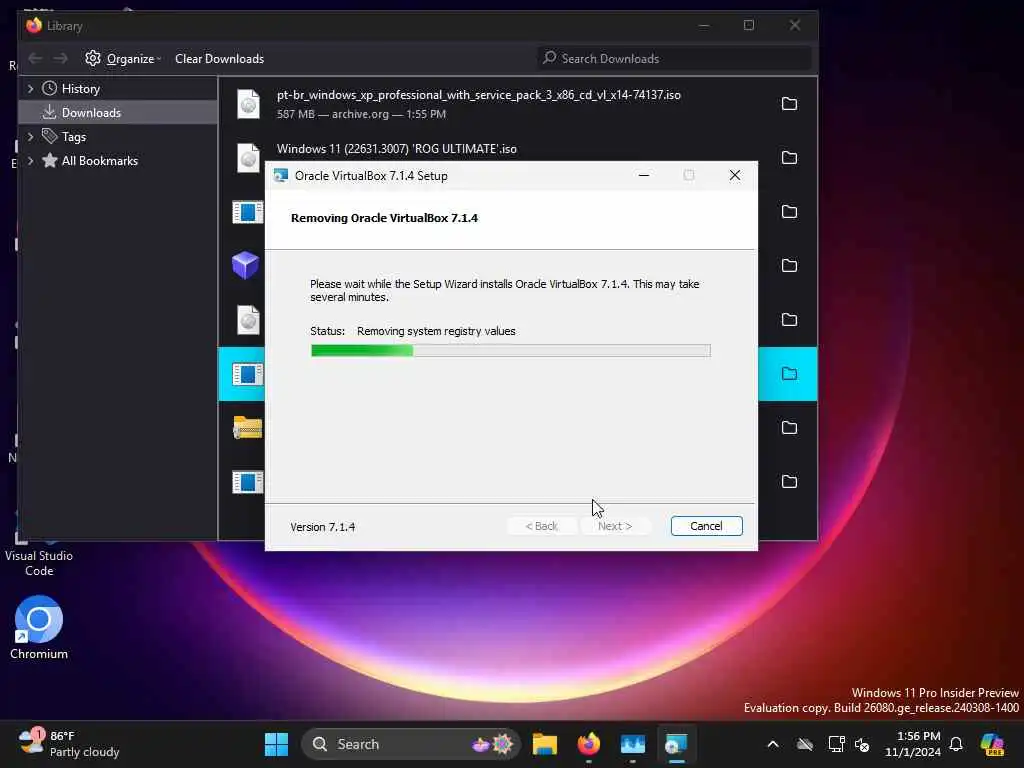
Task: Cancel the VirtualBox setup
Action: coord(706,526)
